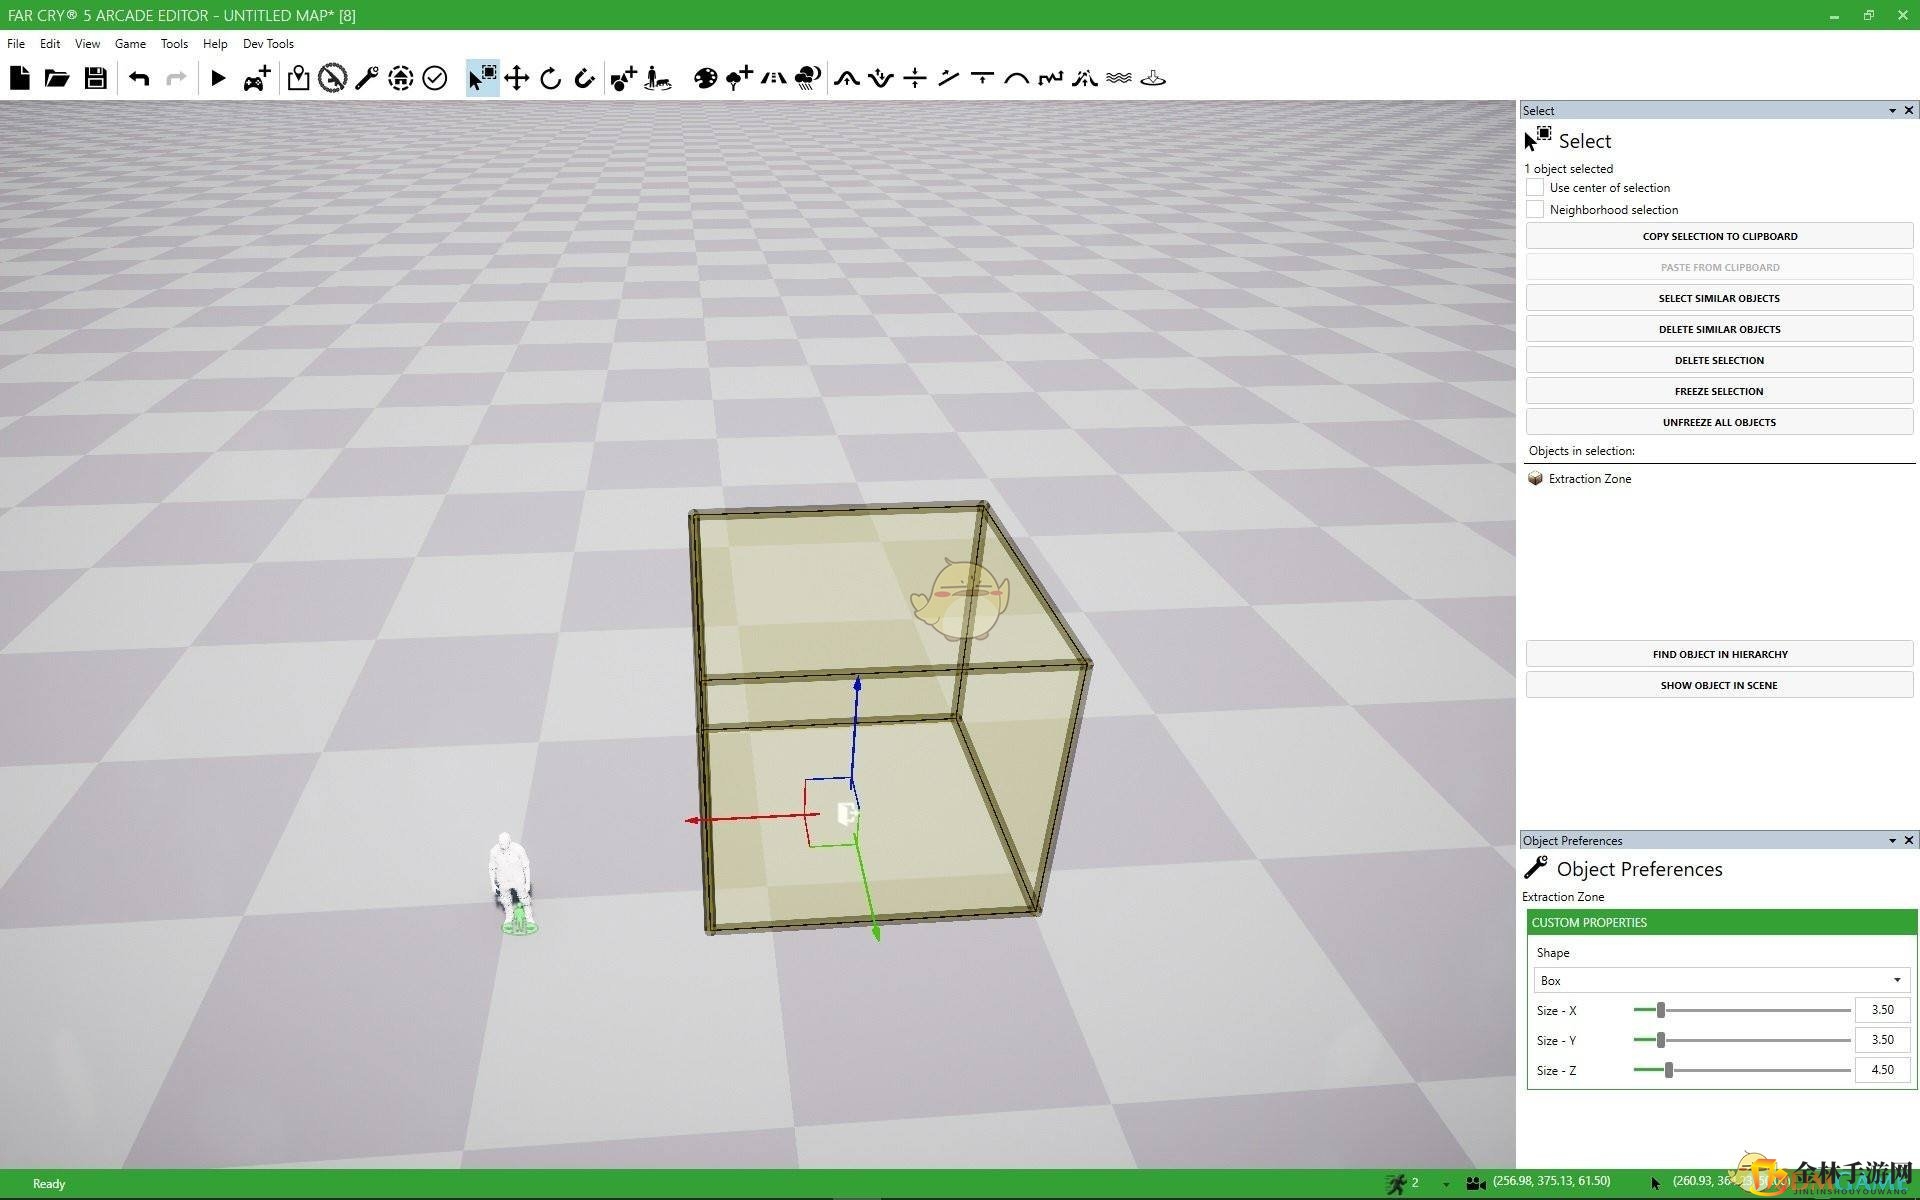Image resolution: width=1920 pixels, height=1200 pixels.
Task: Click the person with animal icon
Action: (x=657, y=78)
